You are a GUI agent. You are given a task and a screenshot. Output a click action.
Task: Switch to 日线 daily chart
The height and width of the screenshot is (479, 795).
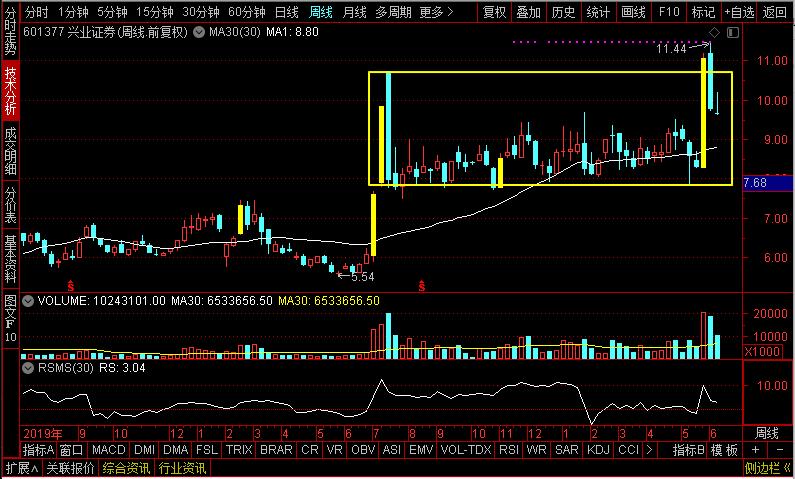pos(287,12)
